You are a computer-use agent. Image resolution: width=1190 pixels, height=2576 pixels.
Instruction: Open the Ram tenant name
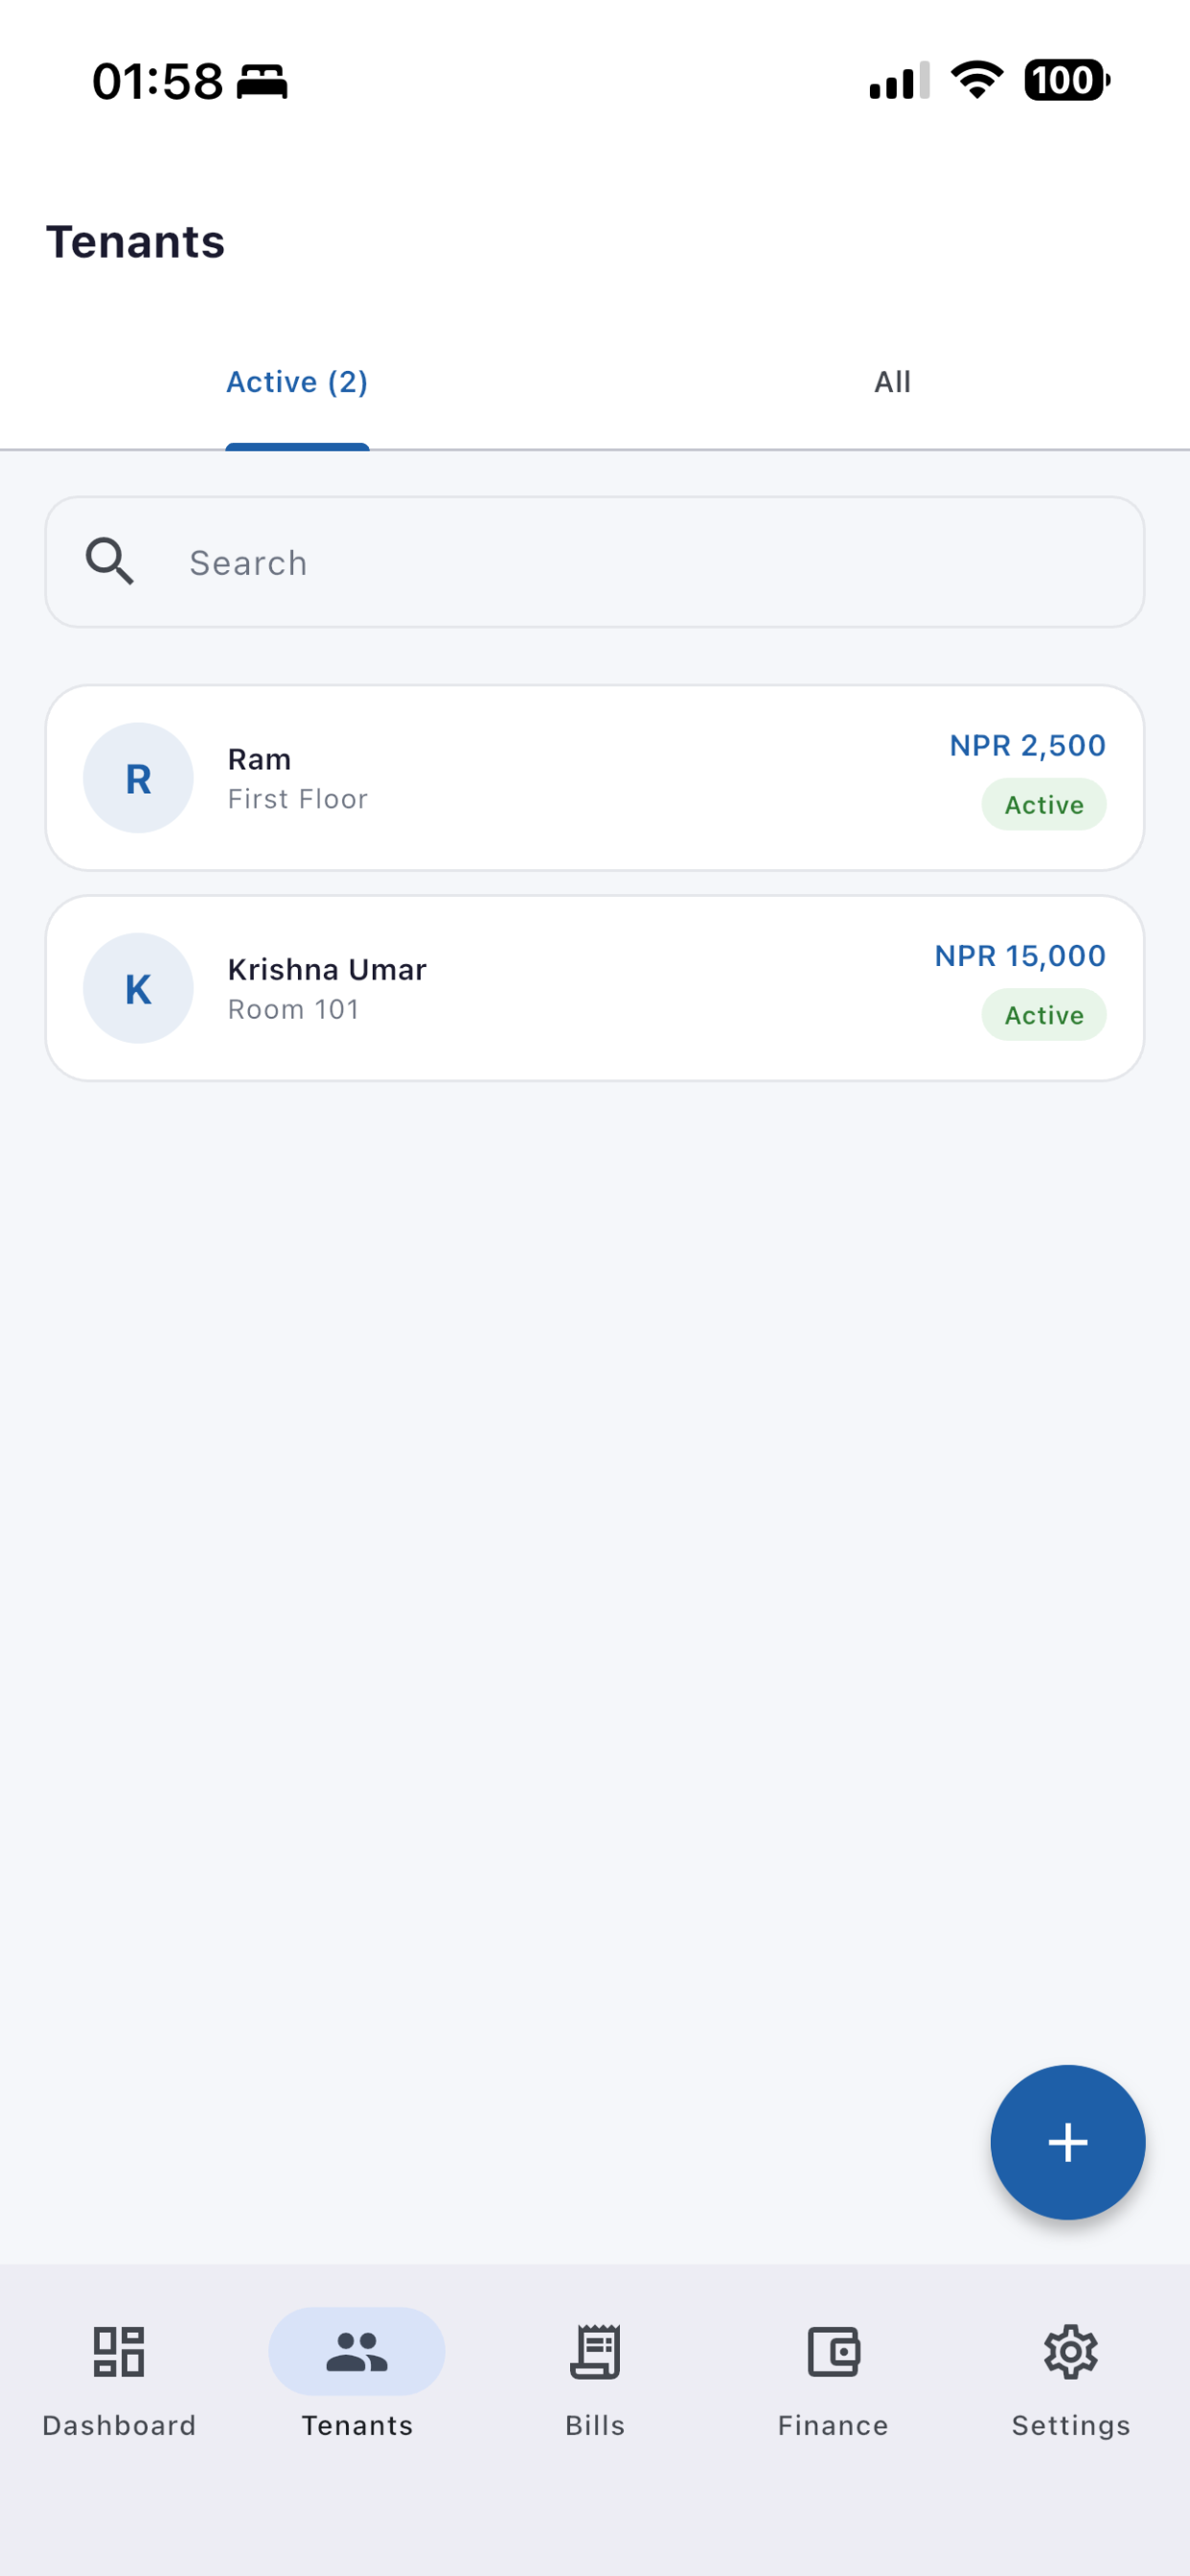tap(259, 759)
